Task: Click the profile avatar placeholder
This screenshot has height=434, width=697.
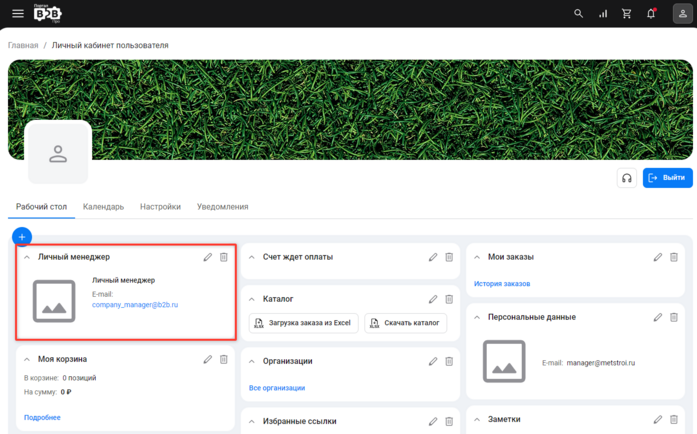Action: coord(58,153)
